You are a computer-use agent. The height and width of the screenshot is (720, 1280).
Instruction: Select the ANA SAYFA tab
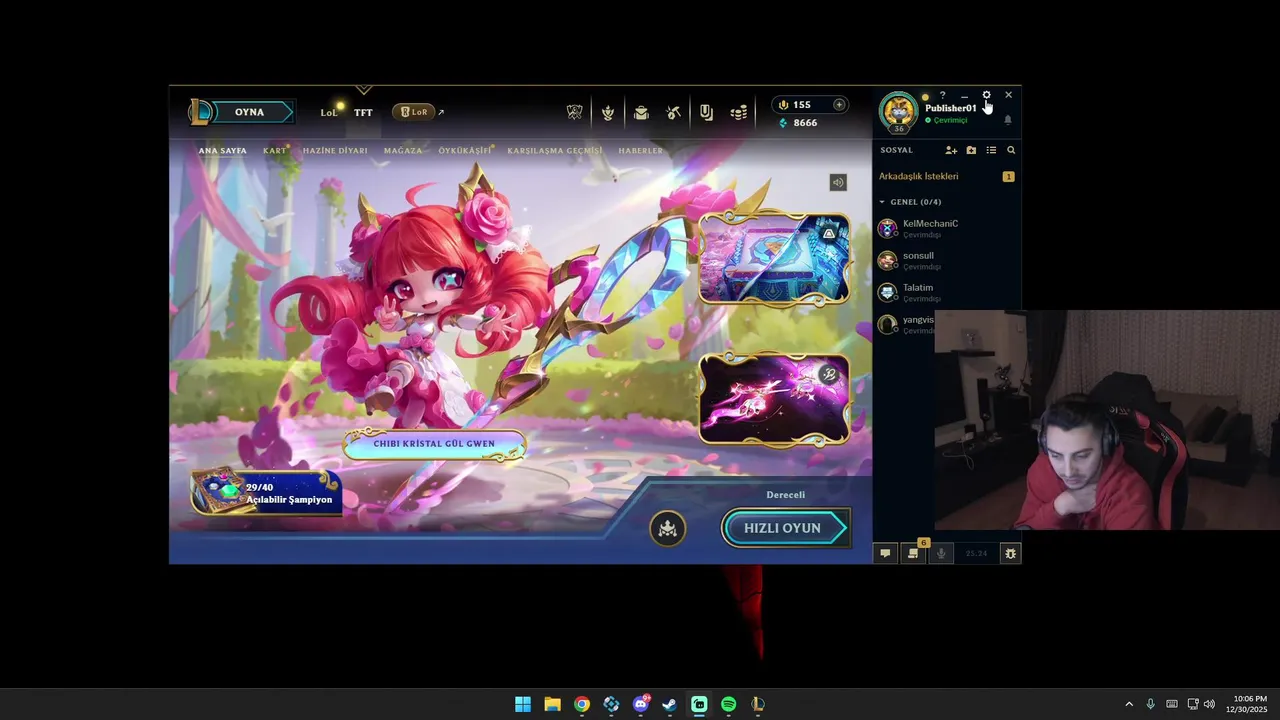[x=222, y=151]
